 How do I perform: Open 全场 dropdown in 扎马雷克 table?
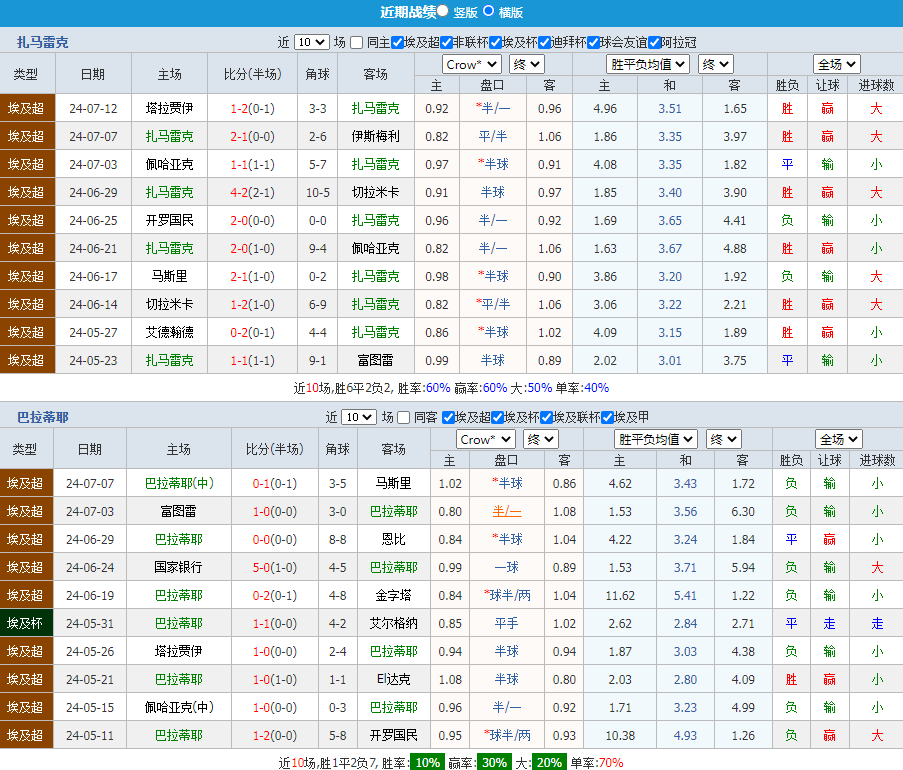point(836,65)
